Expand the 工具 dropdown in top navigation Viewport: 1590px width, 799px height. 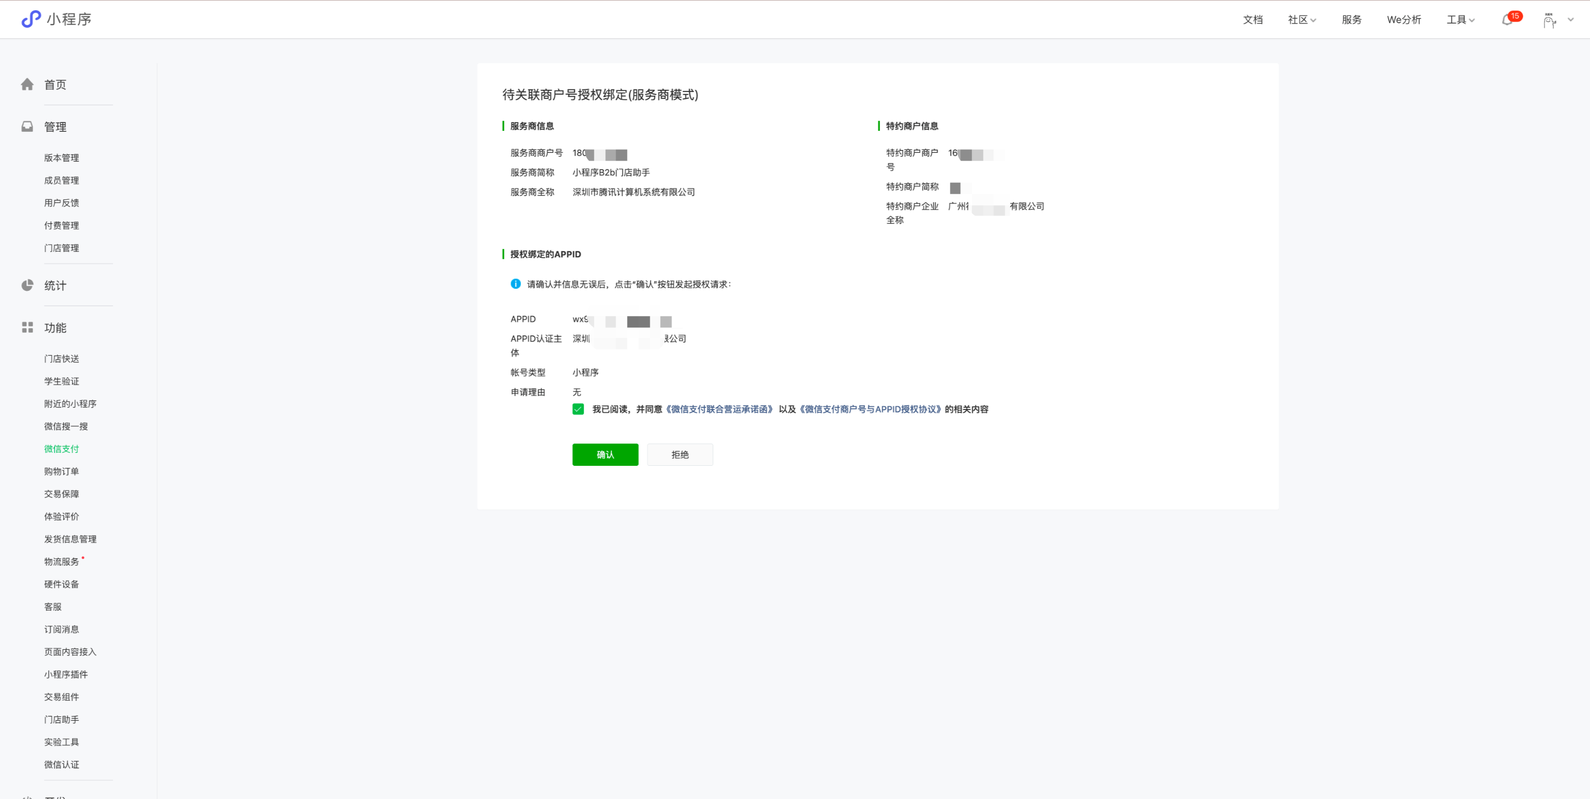(x=1460, y=20)
